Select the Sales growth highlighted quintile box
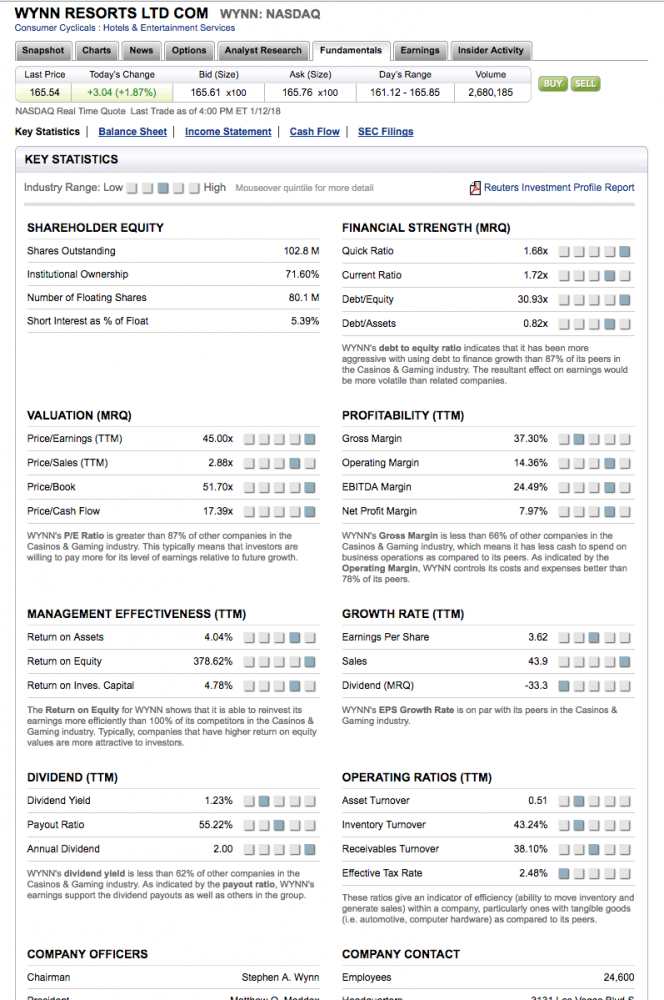 624,661
